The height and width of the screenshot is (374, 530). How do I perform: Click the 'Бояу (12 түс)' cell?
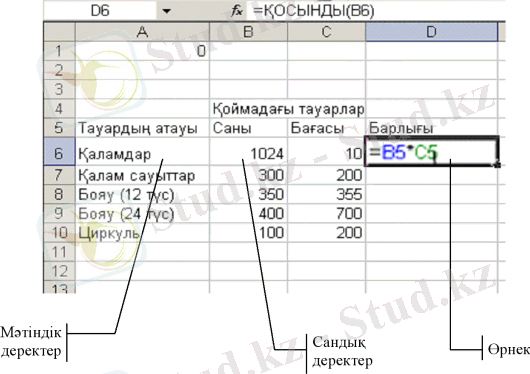point(142,194)
